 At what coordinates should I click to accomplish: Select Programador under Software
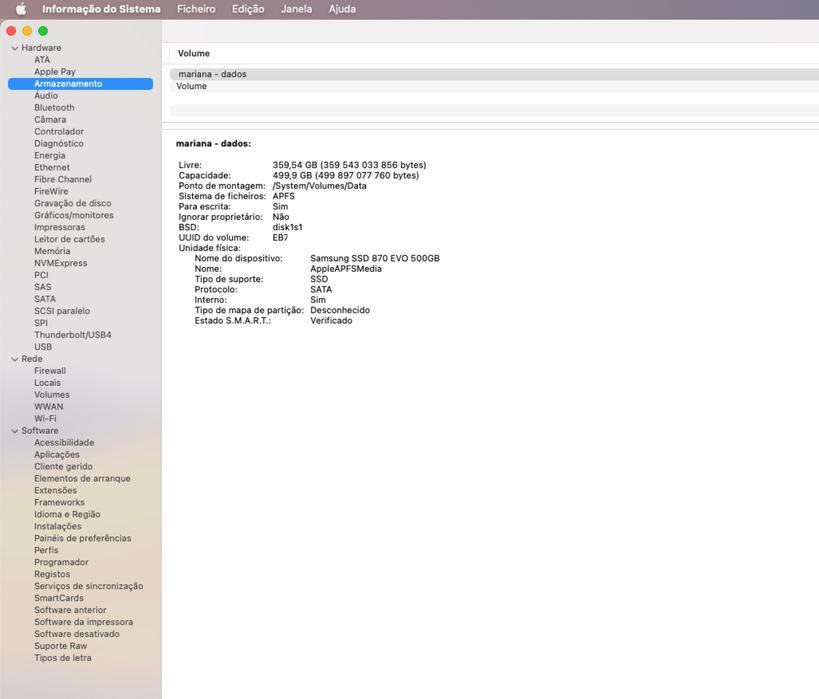tap(61, 562)
